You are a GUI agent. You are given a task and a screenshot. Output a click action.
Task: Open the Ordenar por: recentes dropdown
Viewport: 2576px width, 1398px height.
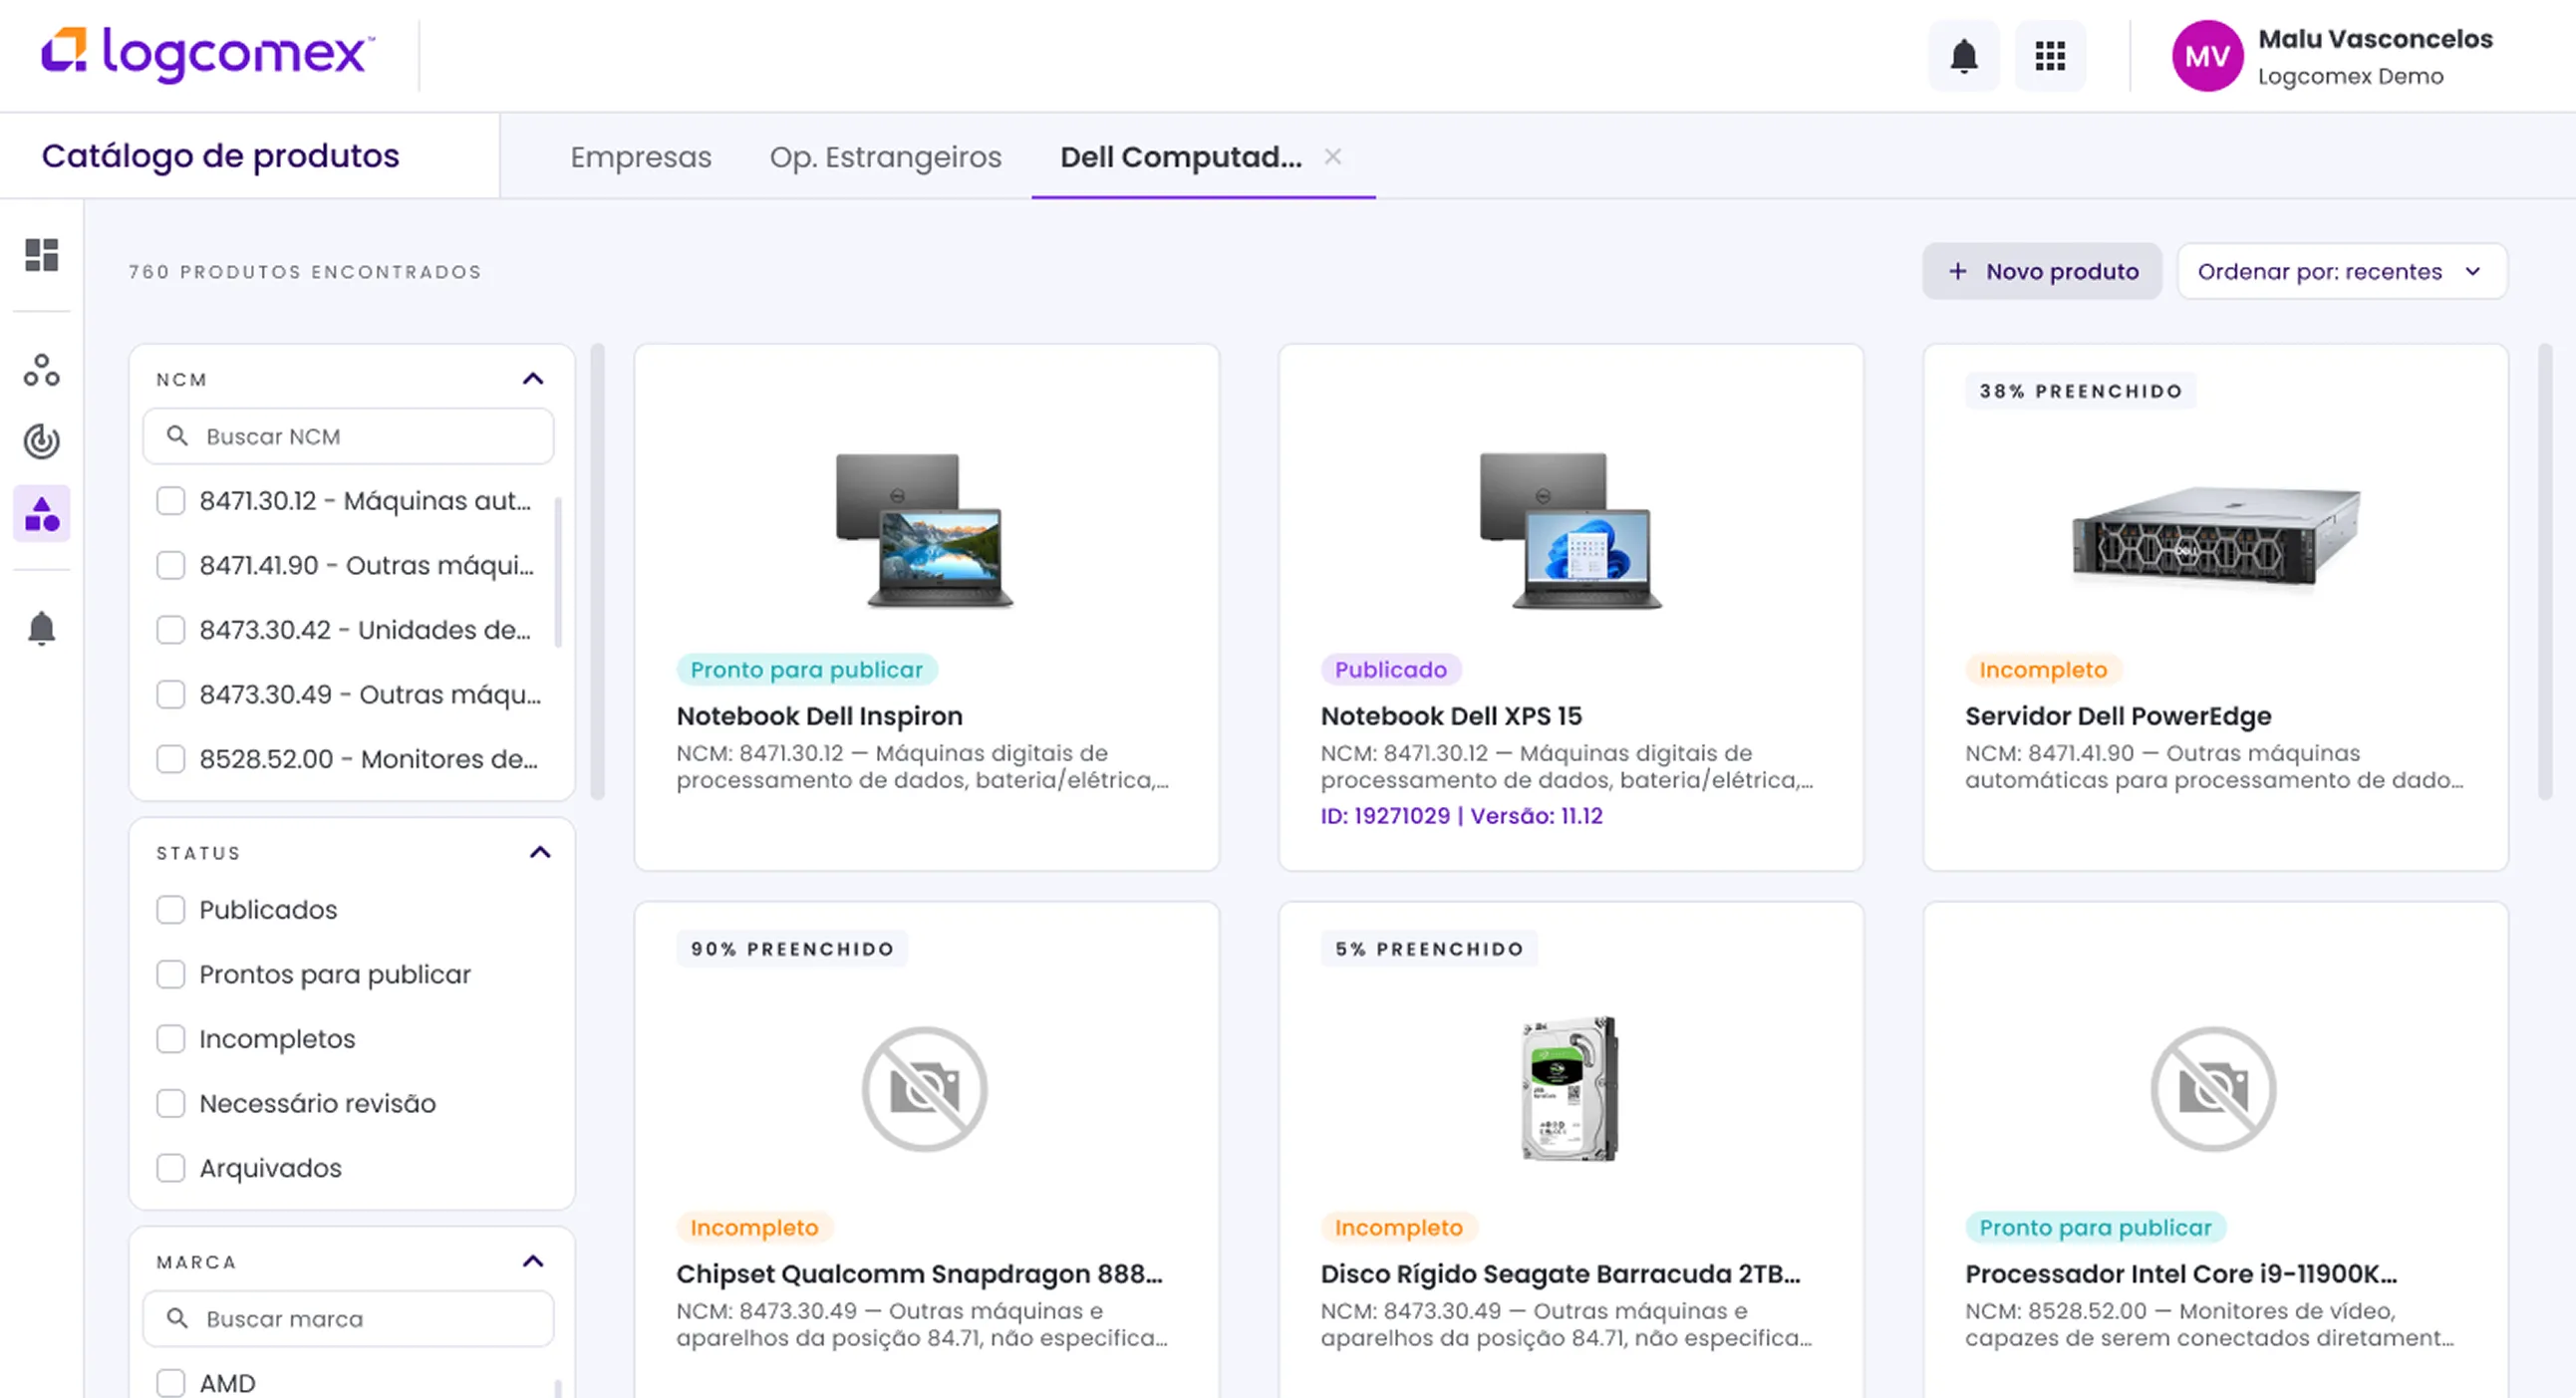[2341, 272]
